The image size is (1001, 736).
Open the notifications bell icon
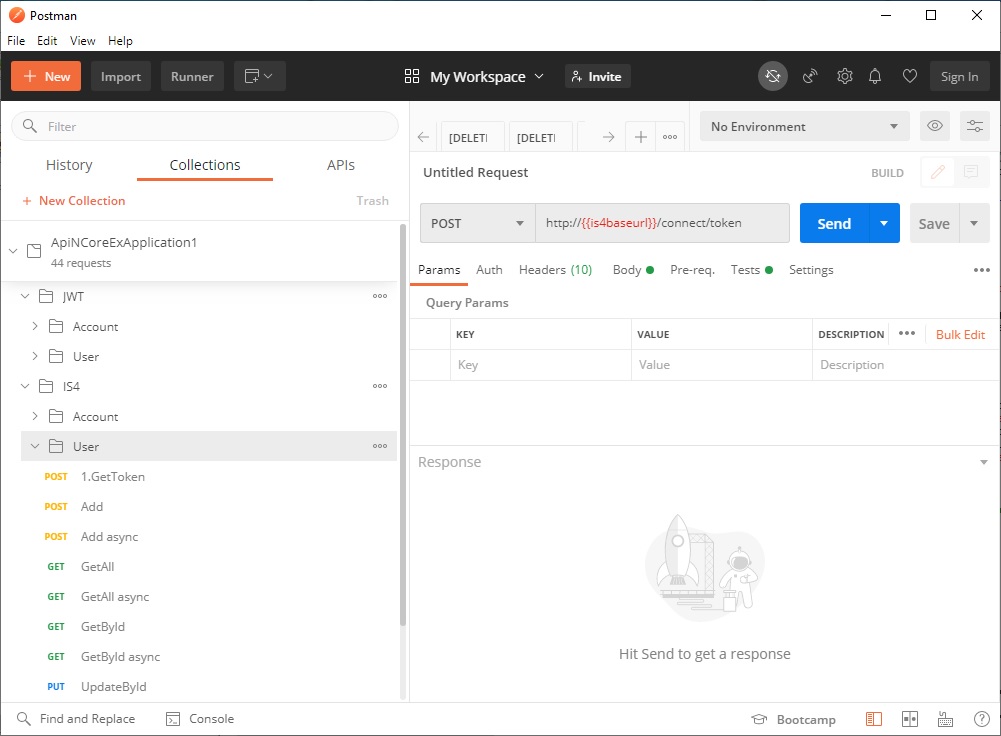pos(875,77)
